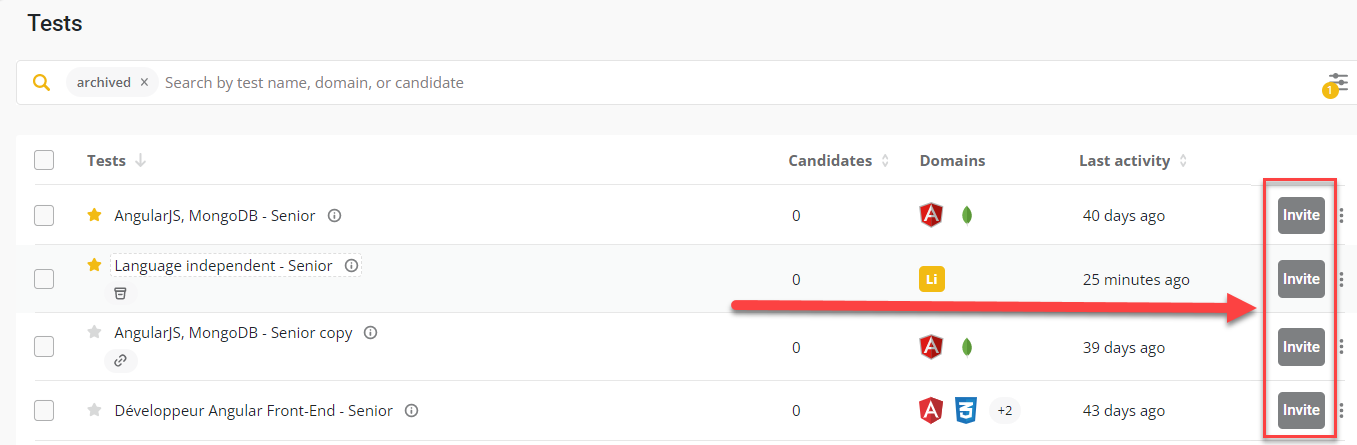Unstar the Language independent - Senior test
The width and height of the screenshot is (1357, 445).
95,266
